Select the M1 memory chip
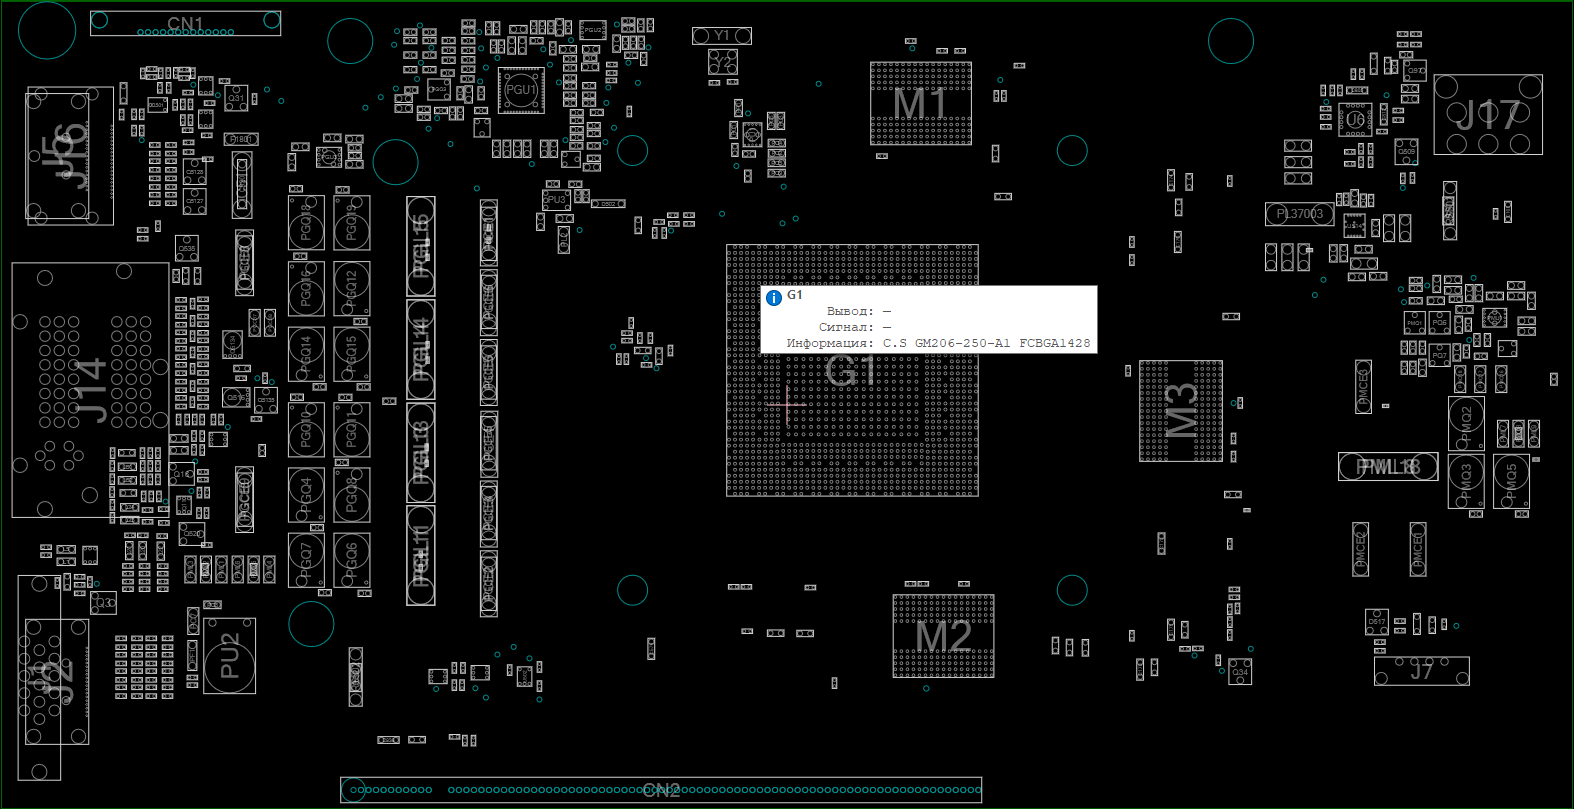The height and width of the screenshot is (809, 1574). [920, 104]
